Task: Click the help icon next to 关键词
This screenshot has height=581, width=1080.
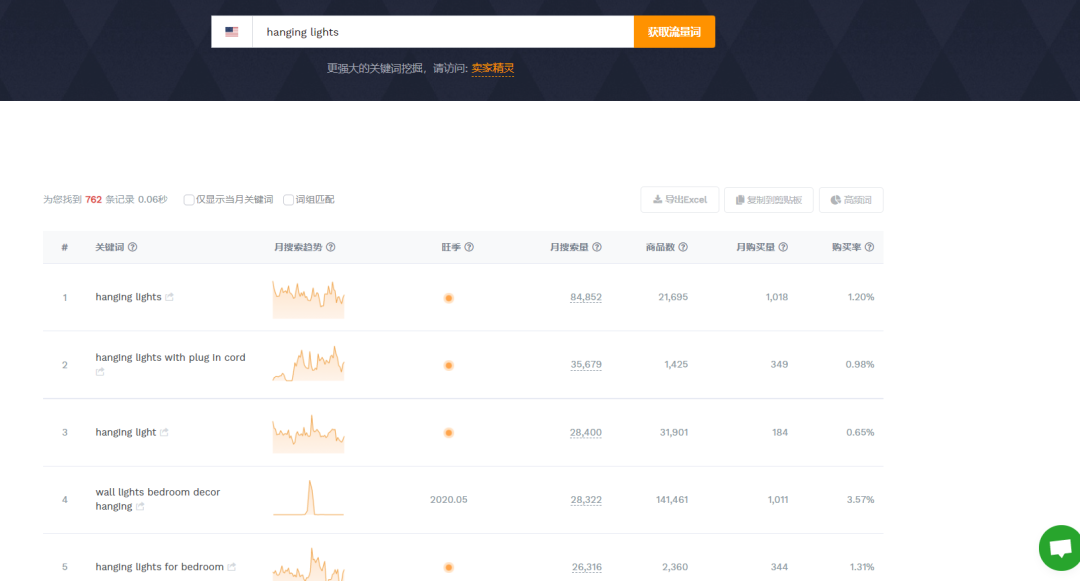Action: coord(132,247)
